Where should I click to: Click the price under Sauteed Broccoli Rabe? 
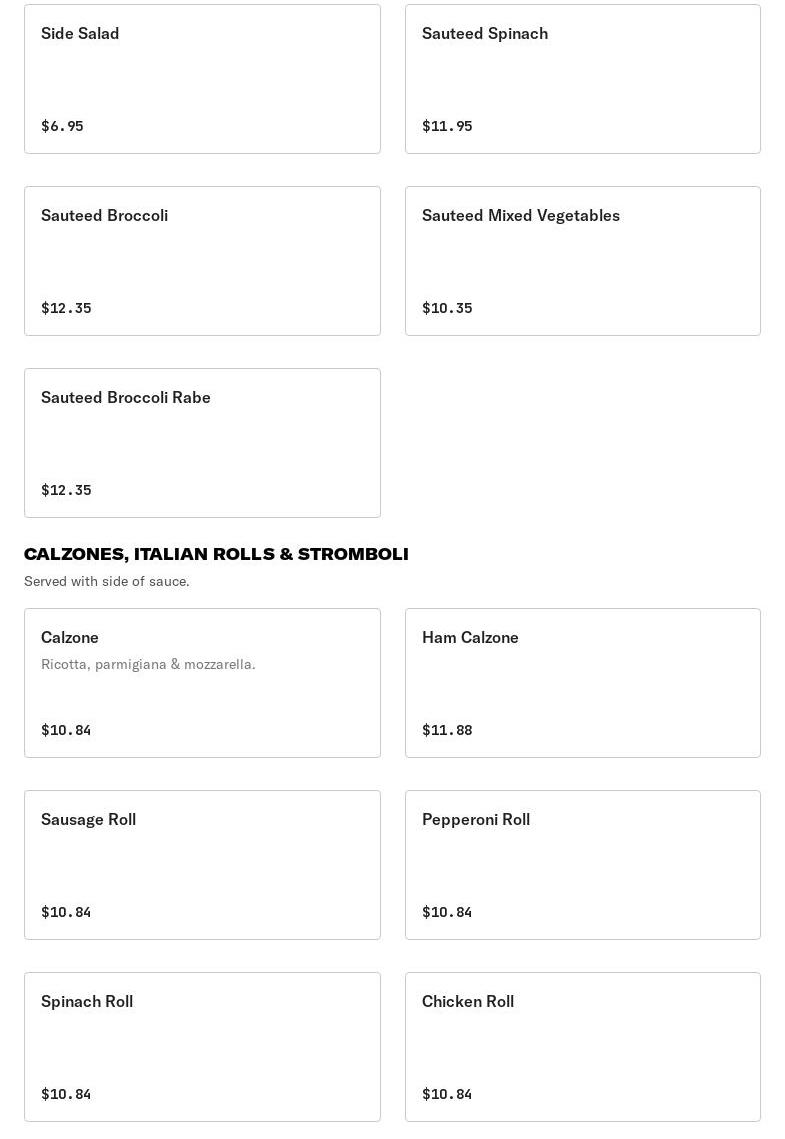point(66,490)
